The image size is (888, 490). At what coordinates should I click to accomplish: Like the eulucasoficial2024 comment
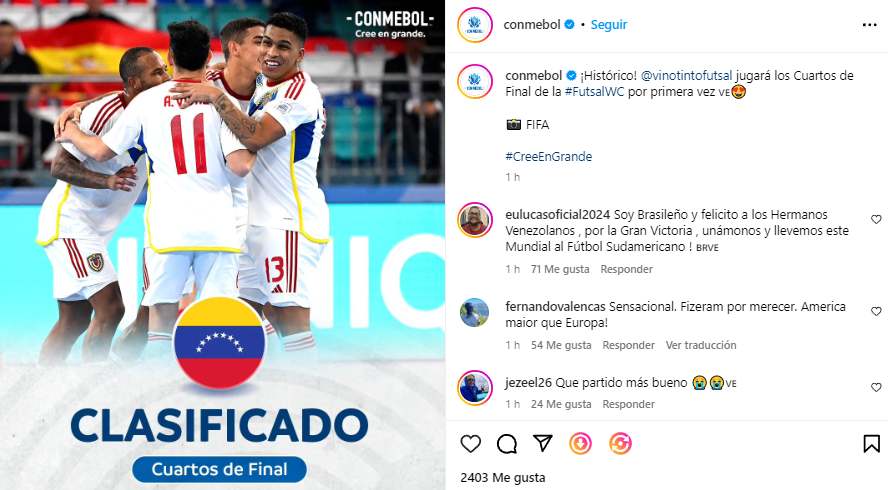pyautogui.click(x=876, y=219)
